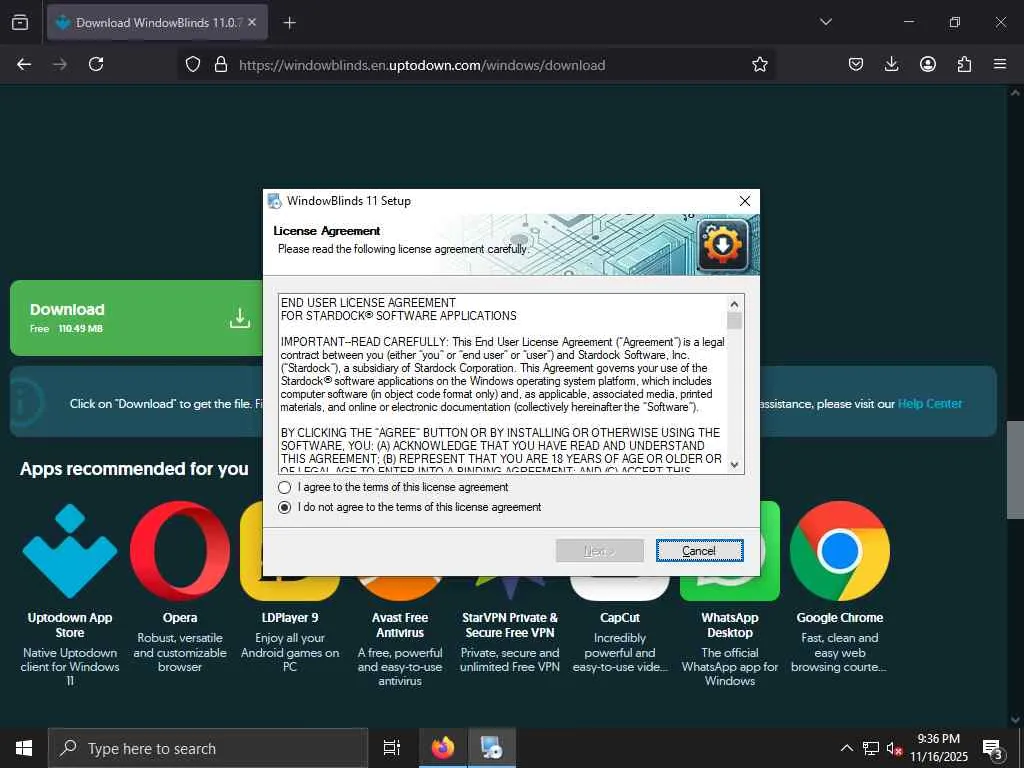Open the Avast Free Antivirus title link
Image resolution: width=1024 pixels, height=768 pixels.
point(400,625)
